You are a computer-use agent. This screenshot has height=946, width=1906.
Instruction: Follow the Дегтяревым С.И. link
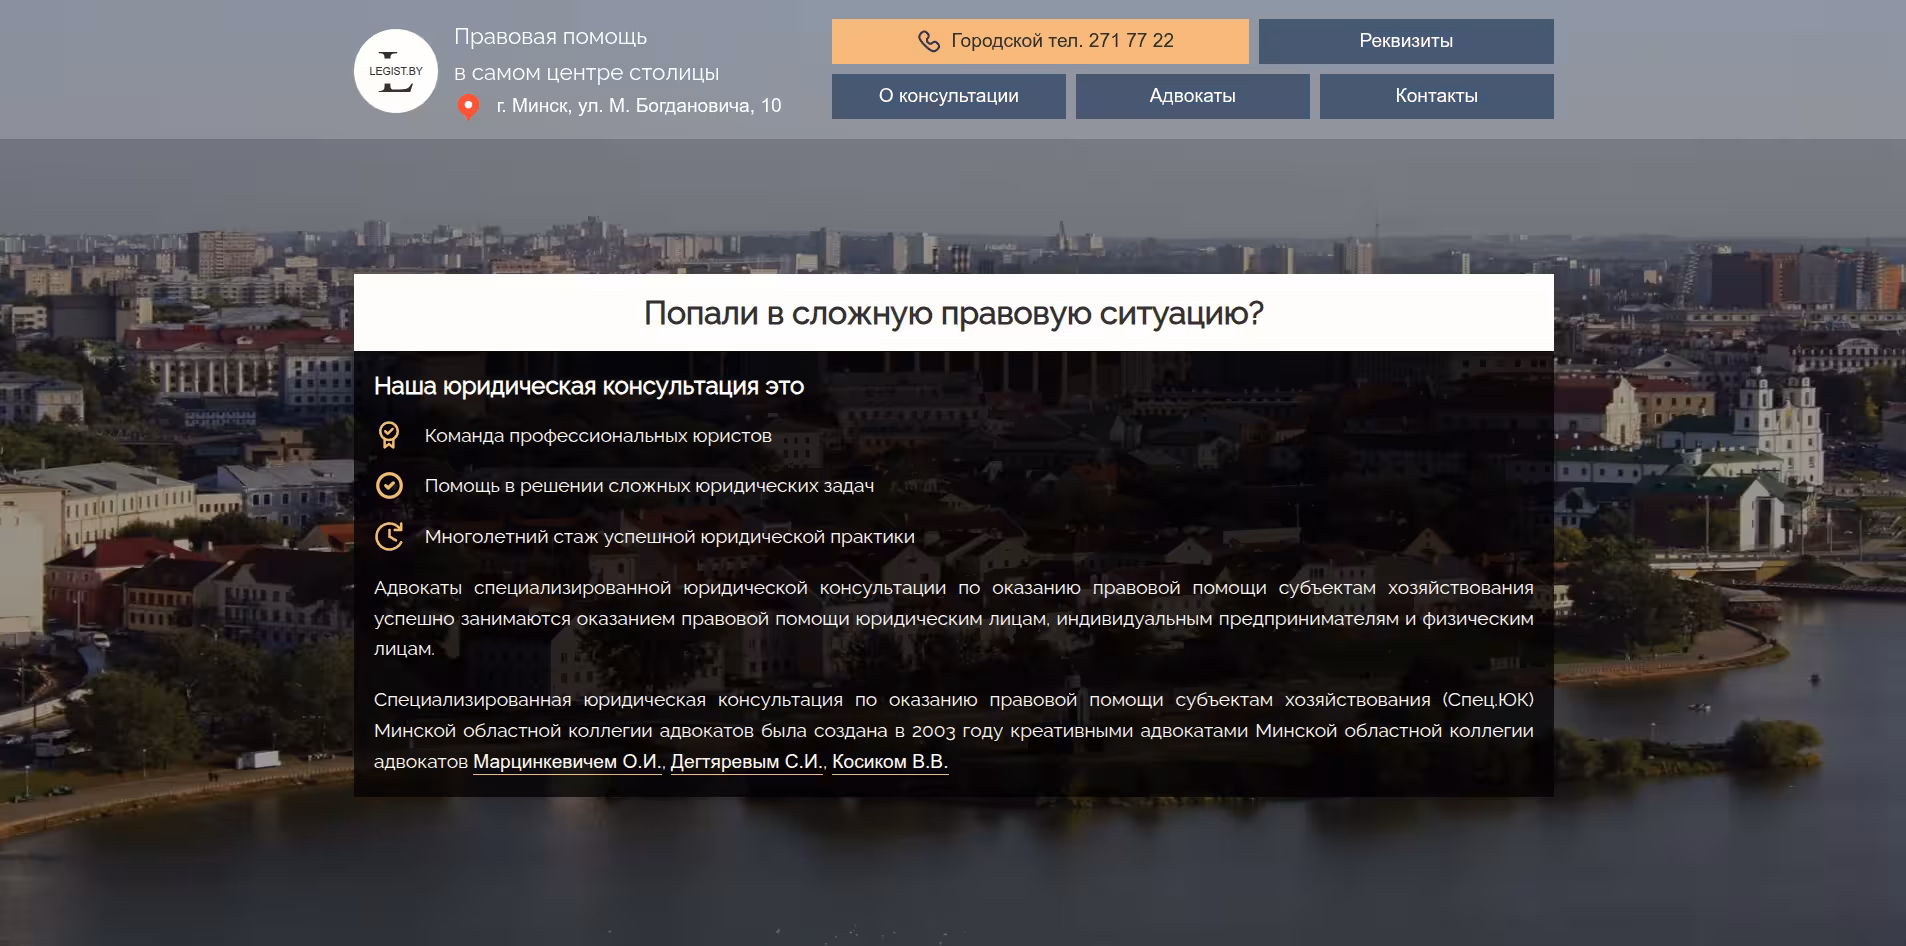pyautogui.click(x=746, y=762)
